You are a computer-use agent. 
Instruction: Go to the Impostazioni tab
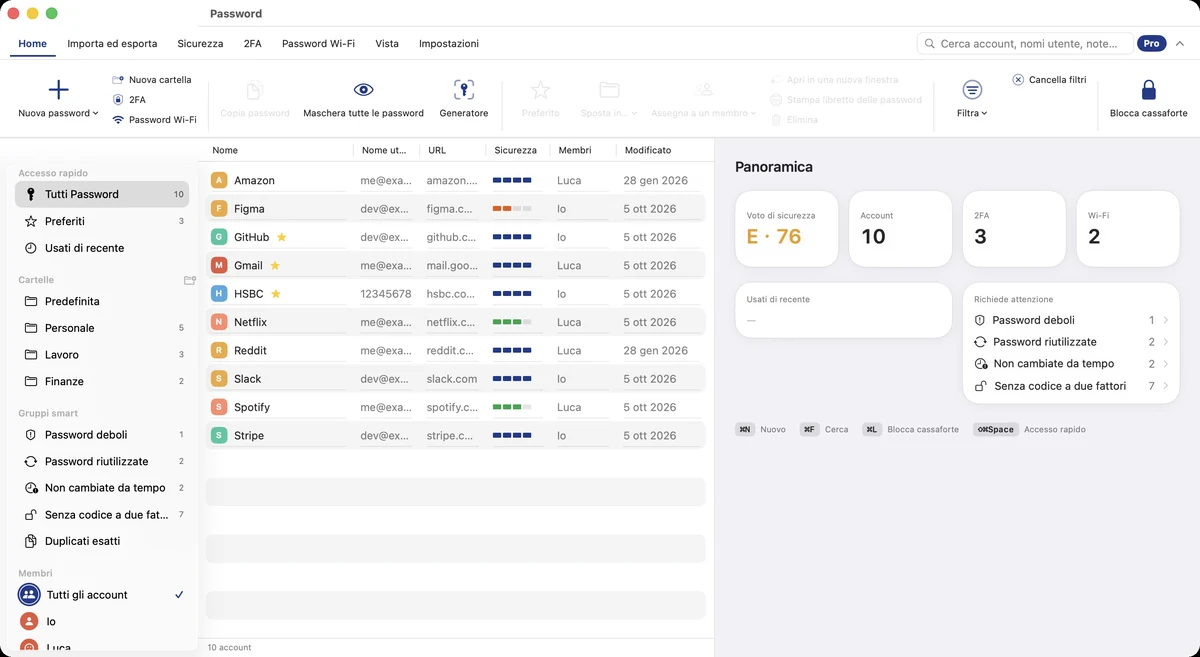click(x=449, y=44)
